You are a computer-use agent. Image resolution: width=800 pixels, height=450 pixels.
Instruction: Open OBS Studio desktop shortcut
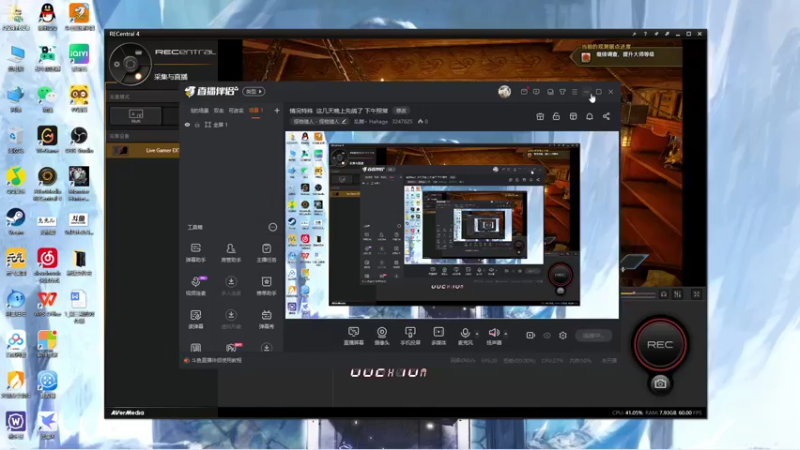tap(79, 140)
